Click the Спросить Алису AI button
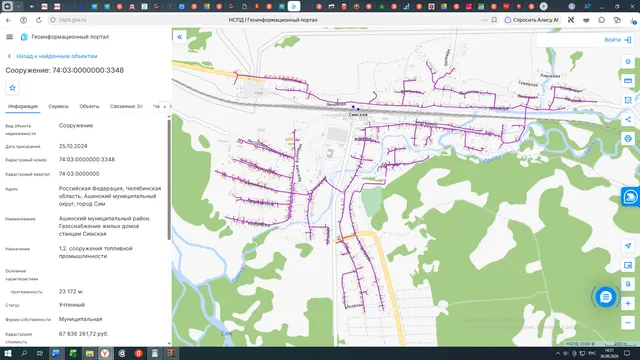The image size is (640, 360). coord(531,20)
